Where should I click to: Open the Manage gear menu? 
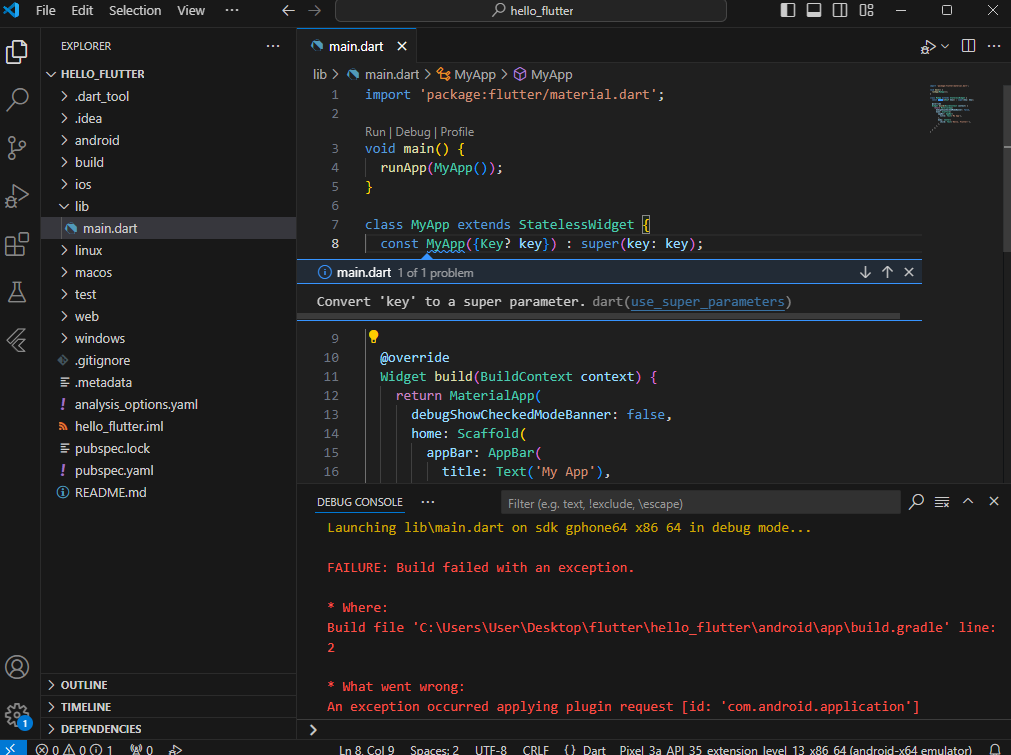pos(17,715)
